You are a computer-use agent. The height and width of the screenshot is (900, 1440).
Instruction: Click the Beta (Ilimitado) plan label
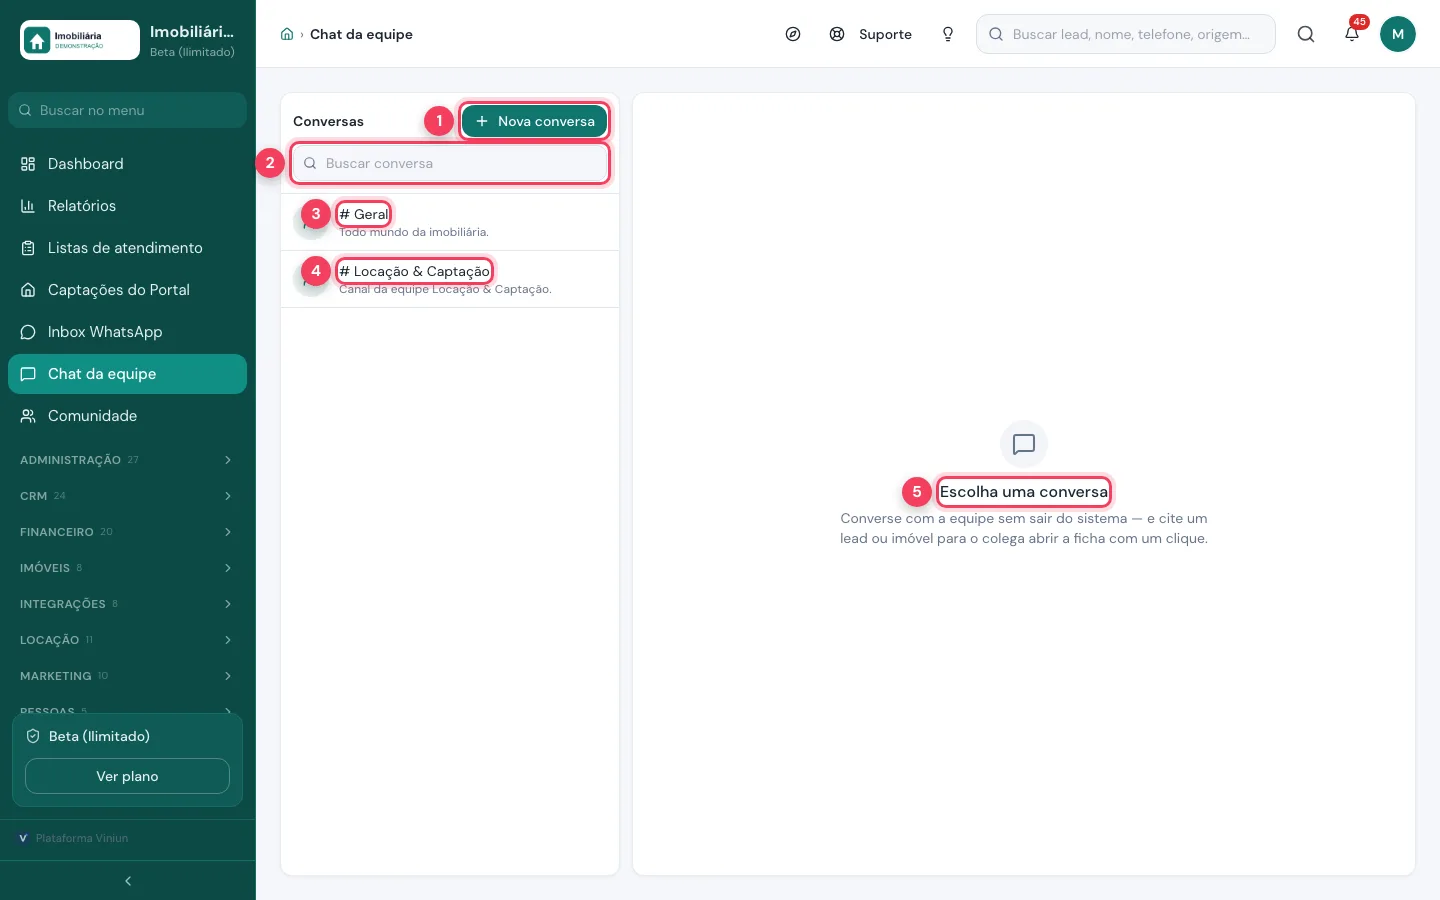point(99,736)
